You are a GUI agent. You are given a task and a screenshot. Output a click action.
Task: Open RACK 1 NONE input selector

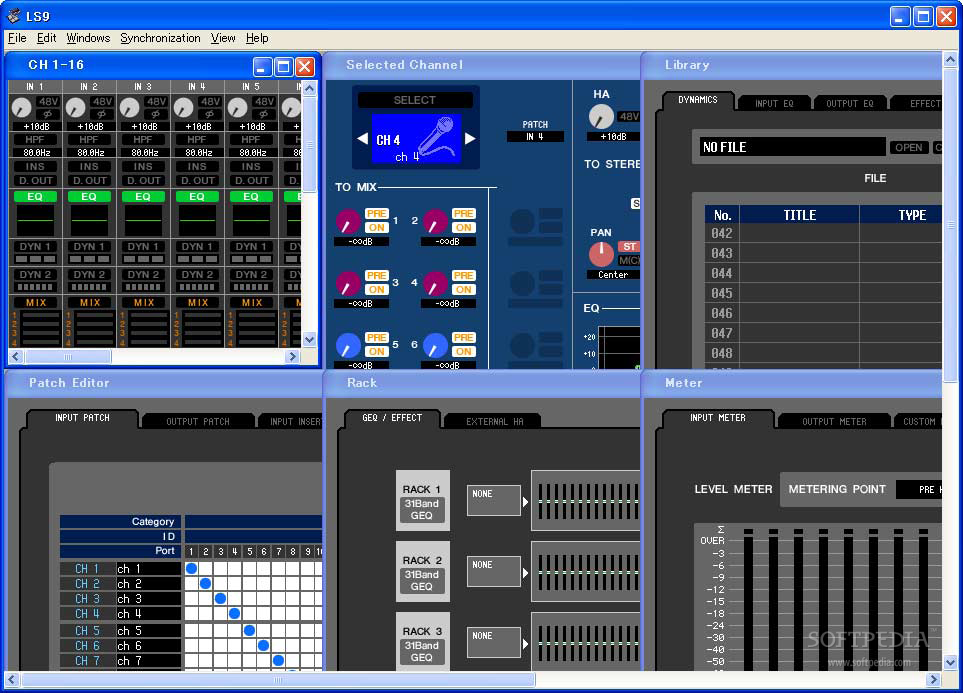pyautogui.click(x=494, y=500)
